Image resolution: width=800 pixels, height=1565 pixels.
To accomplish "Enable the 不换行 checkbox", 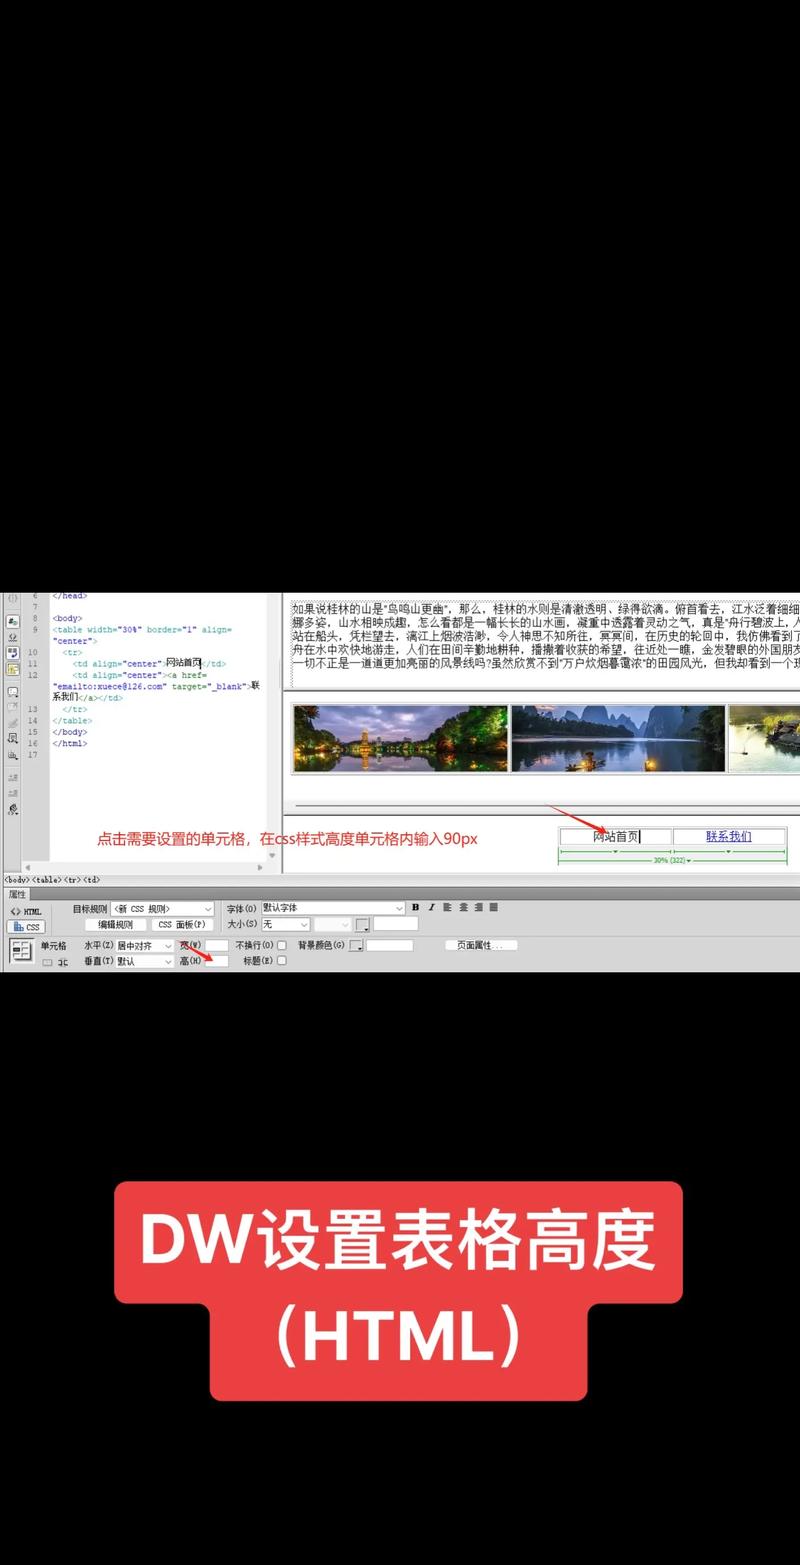I will point(280,946).
